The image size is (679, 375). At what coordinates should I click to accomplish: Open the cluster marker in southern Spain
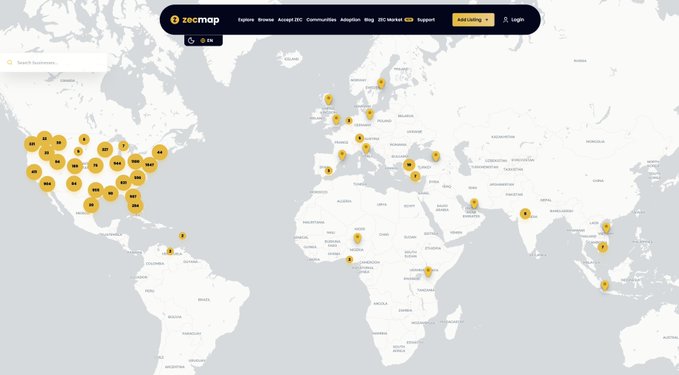click(x=329, y=171)
